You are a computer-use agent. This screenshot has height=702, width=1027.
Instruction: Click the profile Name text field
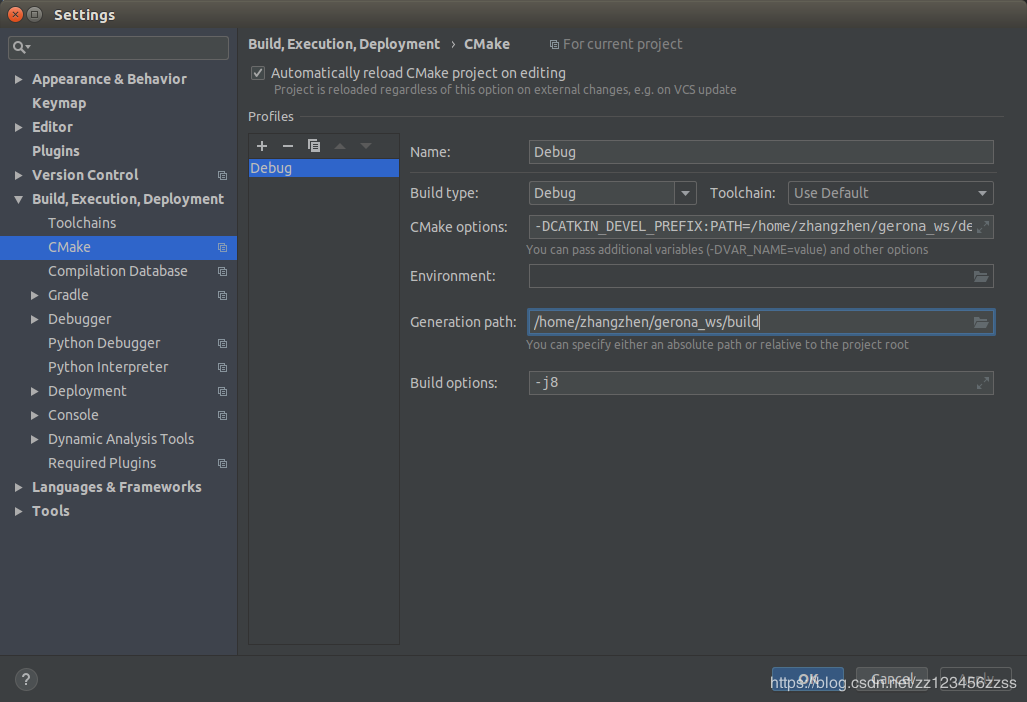coord(760,152)
